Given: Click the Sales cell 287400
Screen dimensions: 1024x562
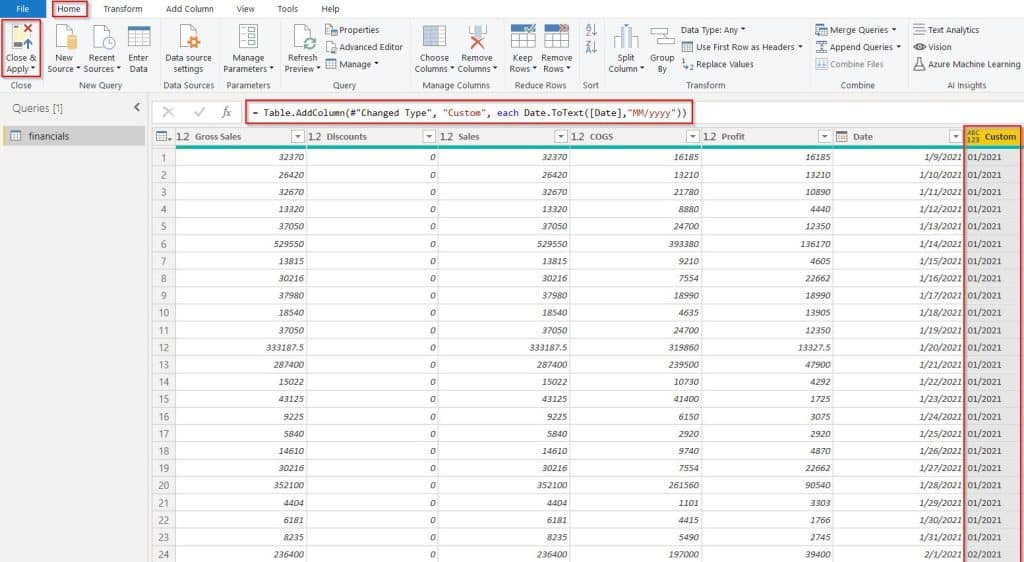Looking at the screenshot, I should [504, 365].
